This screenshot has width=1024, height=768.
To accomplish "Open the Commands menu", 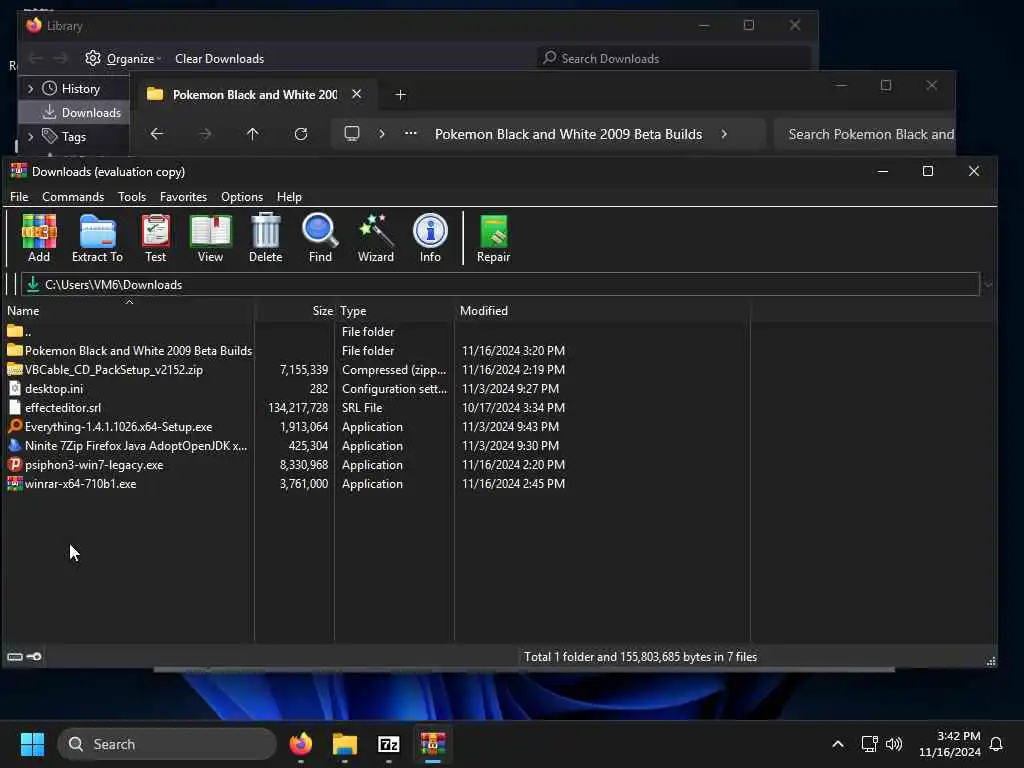I will [73, 197].
